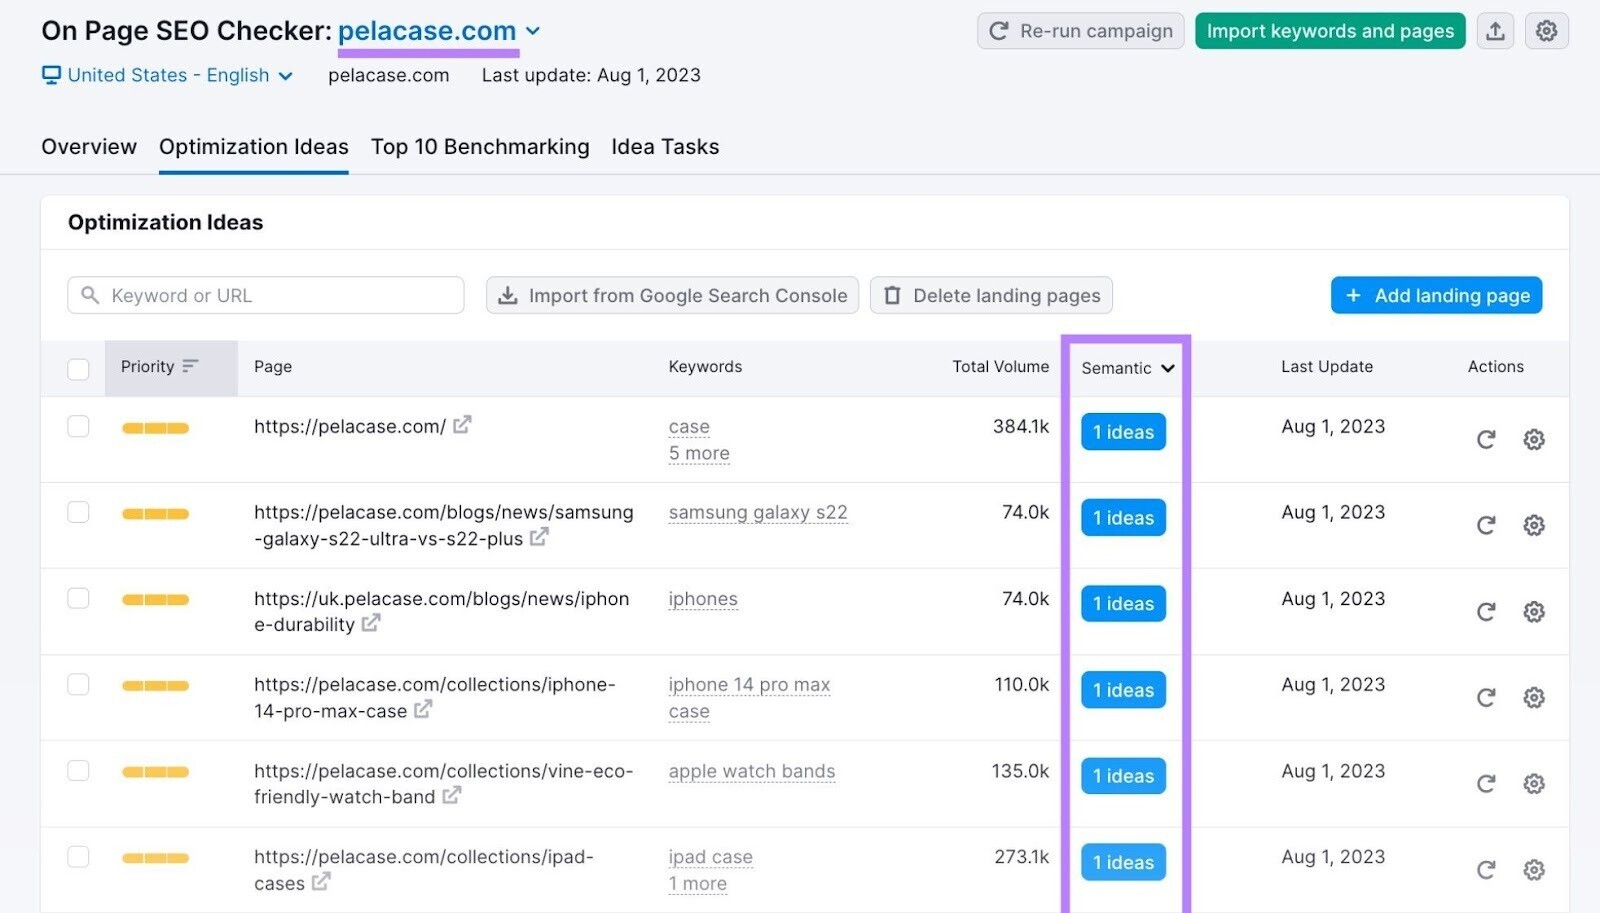Click the 'samsung galaxy s22' keyword link

(x=758, y=512)
